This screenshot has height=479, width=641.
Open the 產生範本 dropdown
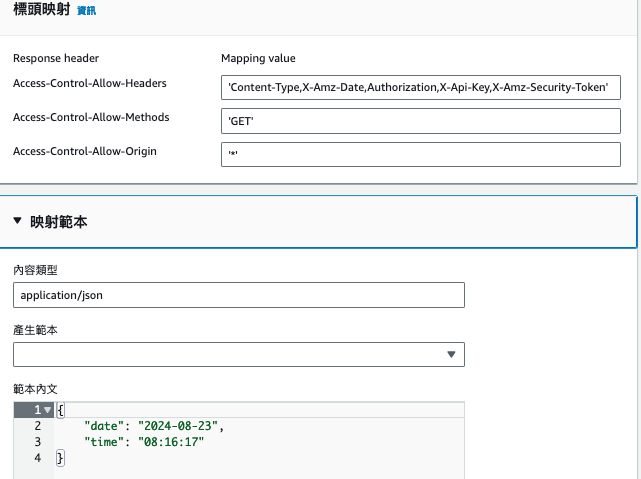[238, 354]
